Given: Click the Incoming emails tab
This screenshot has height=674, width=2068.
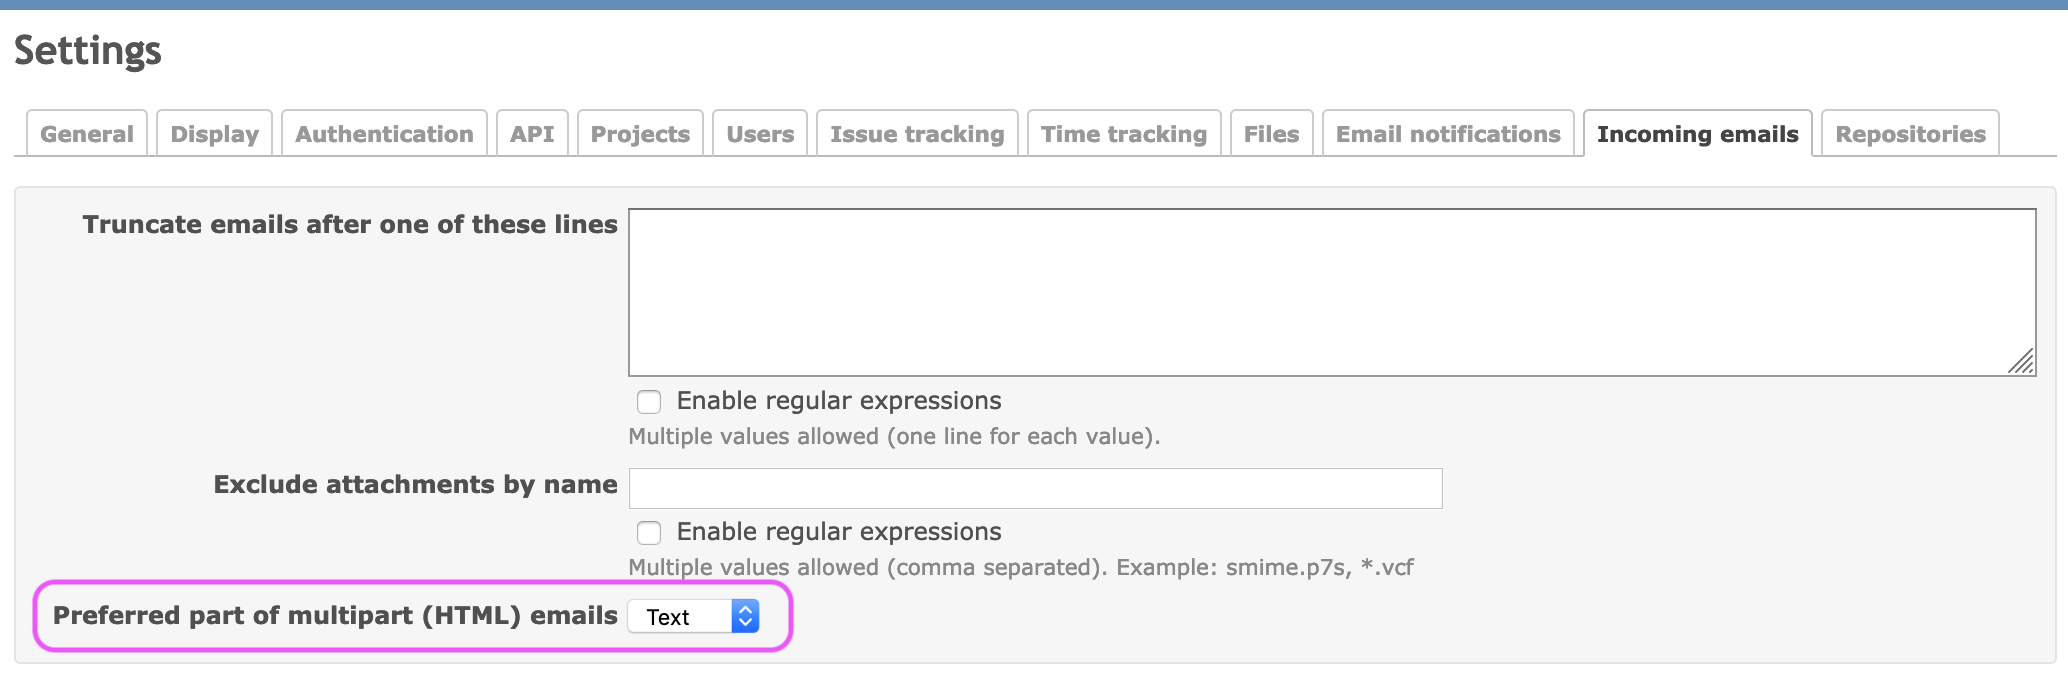Looking at the screenshot, I should 1698,134.
